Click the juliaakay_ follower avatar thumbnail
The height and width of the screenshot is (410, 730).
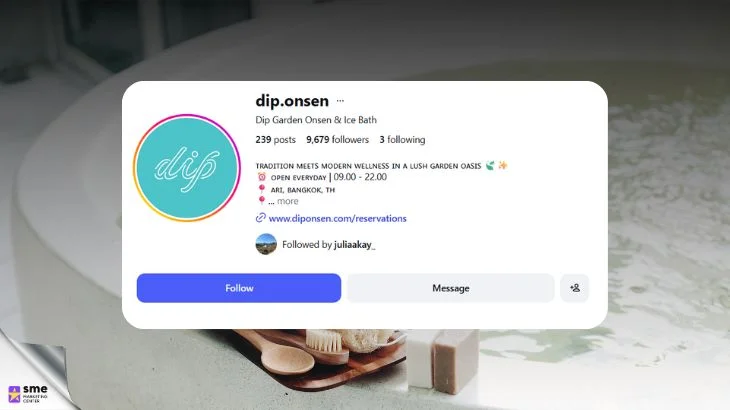(x=266, y=244)
